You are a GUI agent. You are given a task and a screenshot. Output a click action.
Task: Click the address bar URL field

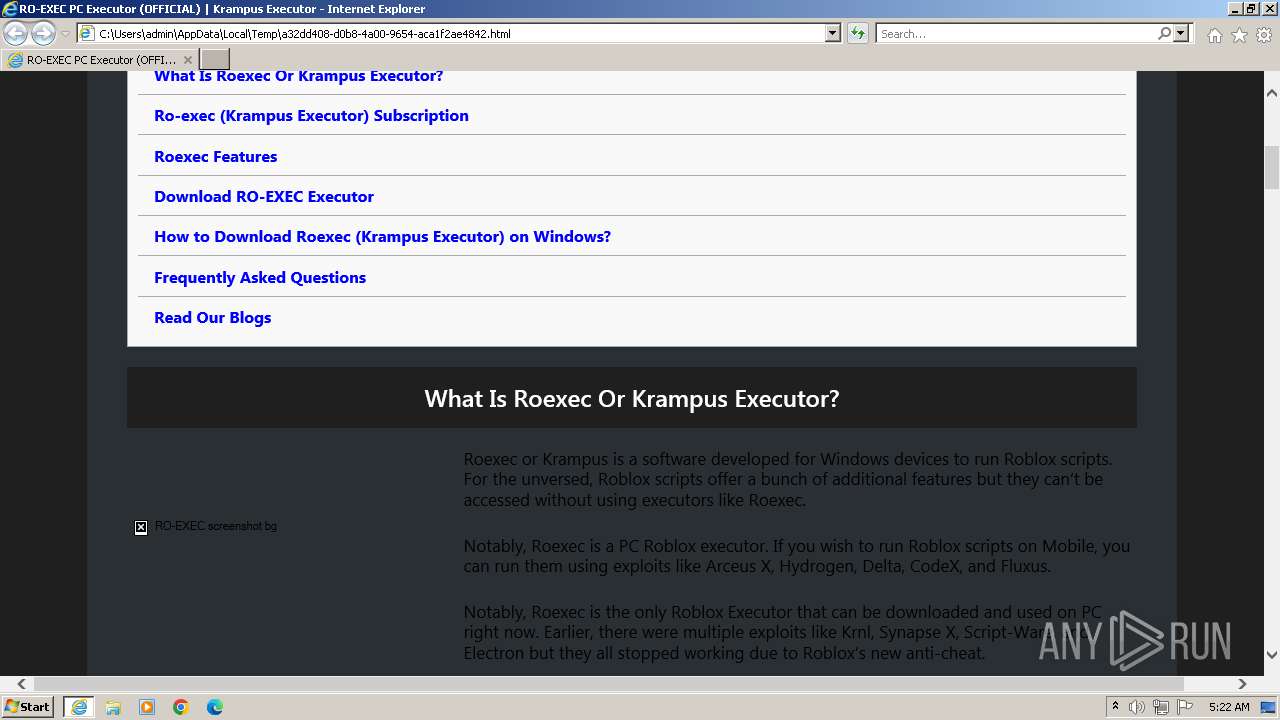(460, 33)
